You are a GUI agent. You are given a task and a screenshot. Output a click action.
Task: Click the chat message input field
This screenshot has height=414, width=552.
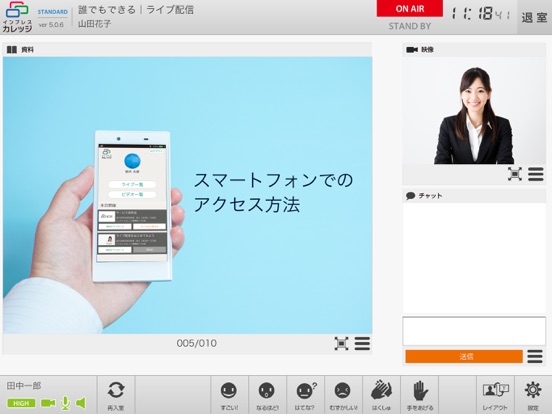point(474,331)
